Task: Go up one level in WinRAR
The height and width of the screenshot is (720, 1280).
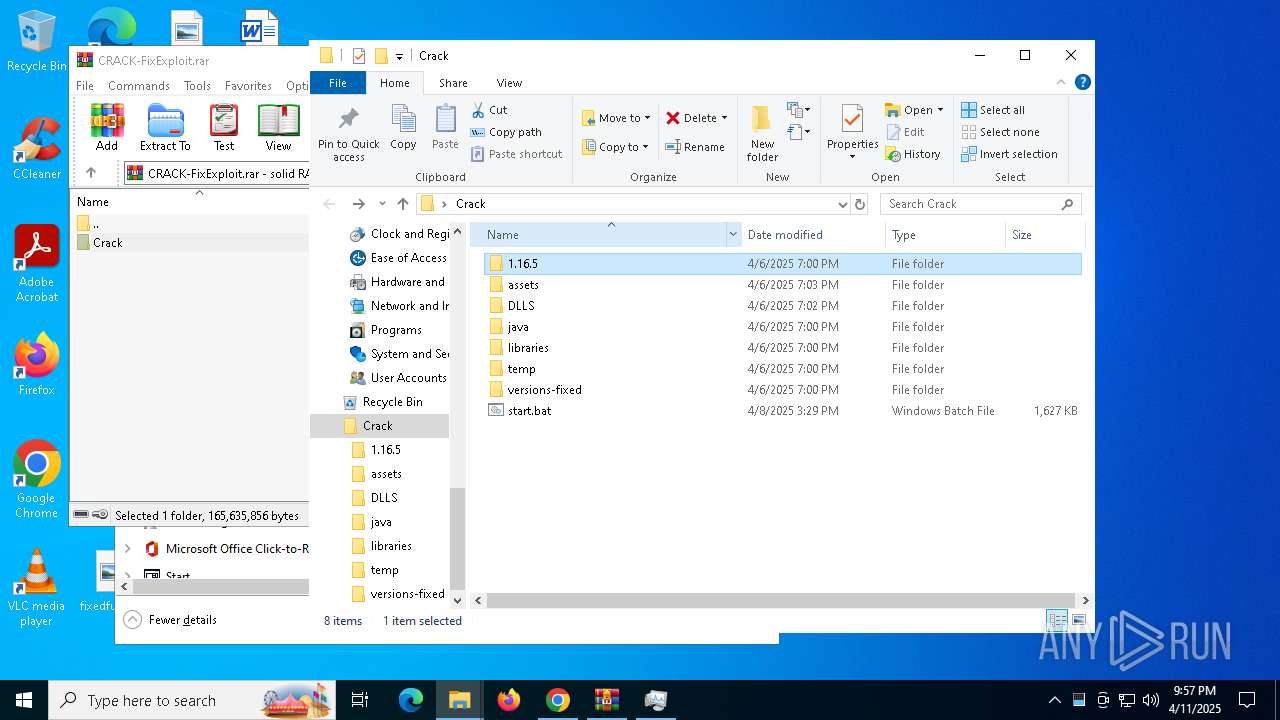Action: tap(91, 173)
